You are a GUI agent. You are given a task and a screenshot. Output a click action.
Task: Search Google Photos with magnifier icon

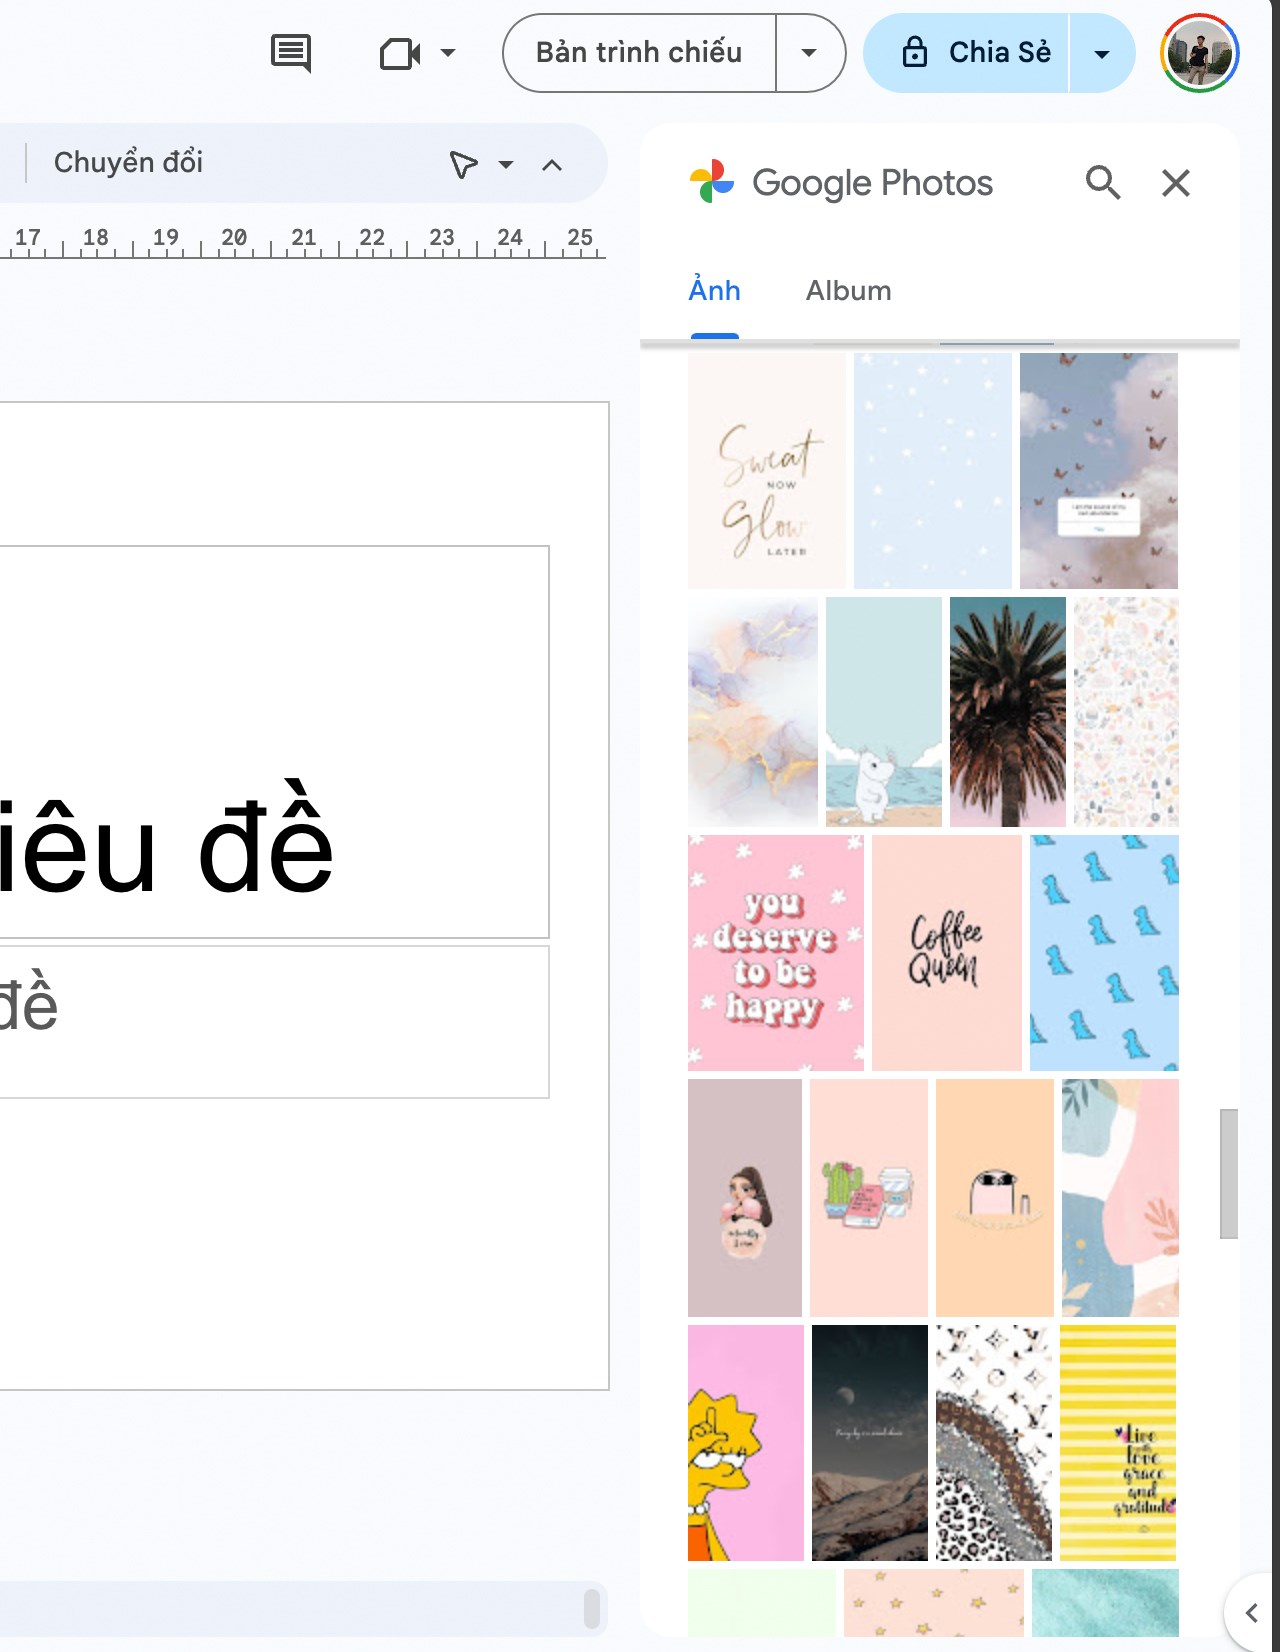pos(1103,183)
